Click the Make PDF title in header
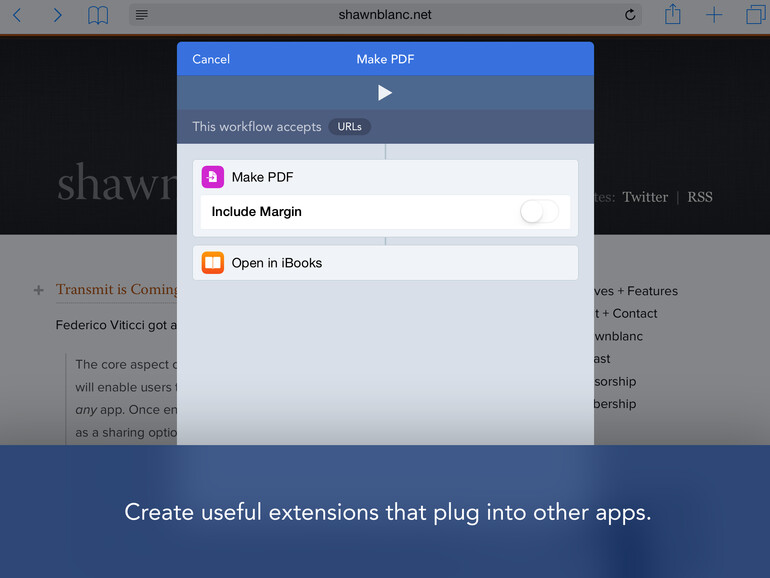This screenshot has height=578, width=770. click(385, 59)
